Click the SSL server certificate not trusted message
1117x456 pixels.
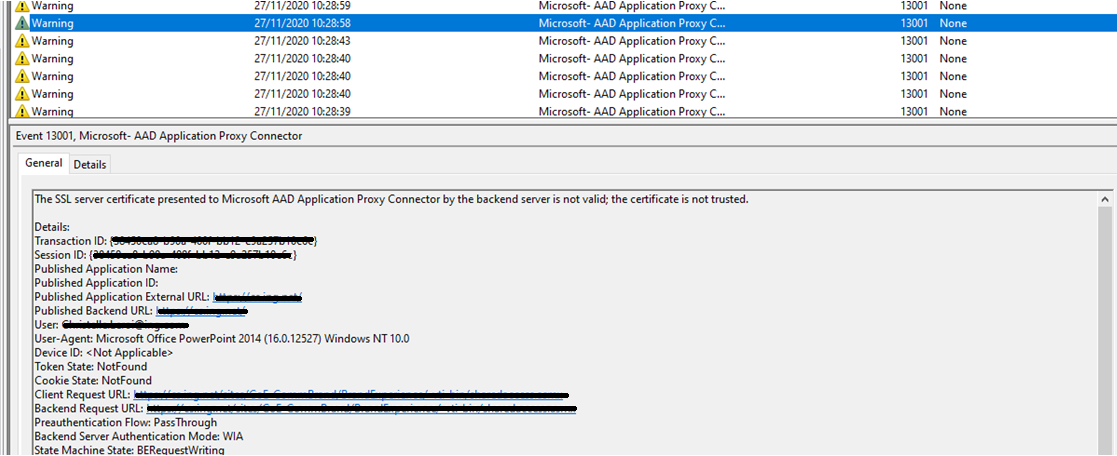click(x=391, y=200)
